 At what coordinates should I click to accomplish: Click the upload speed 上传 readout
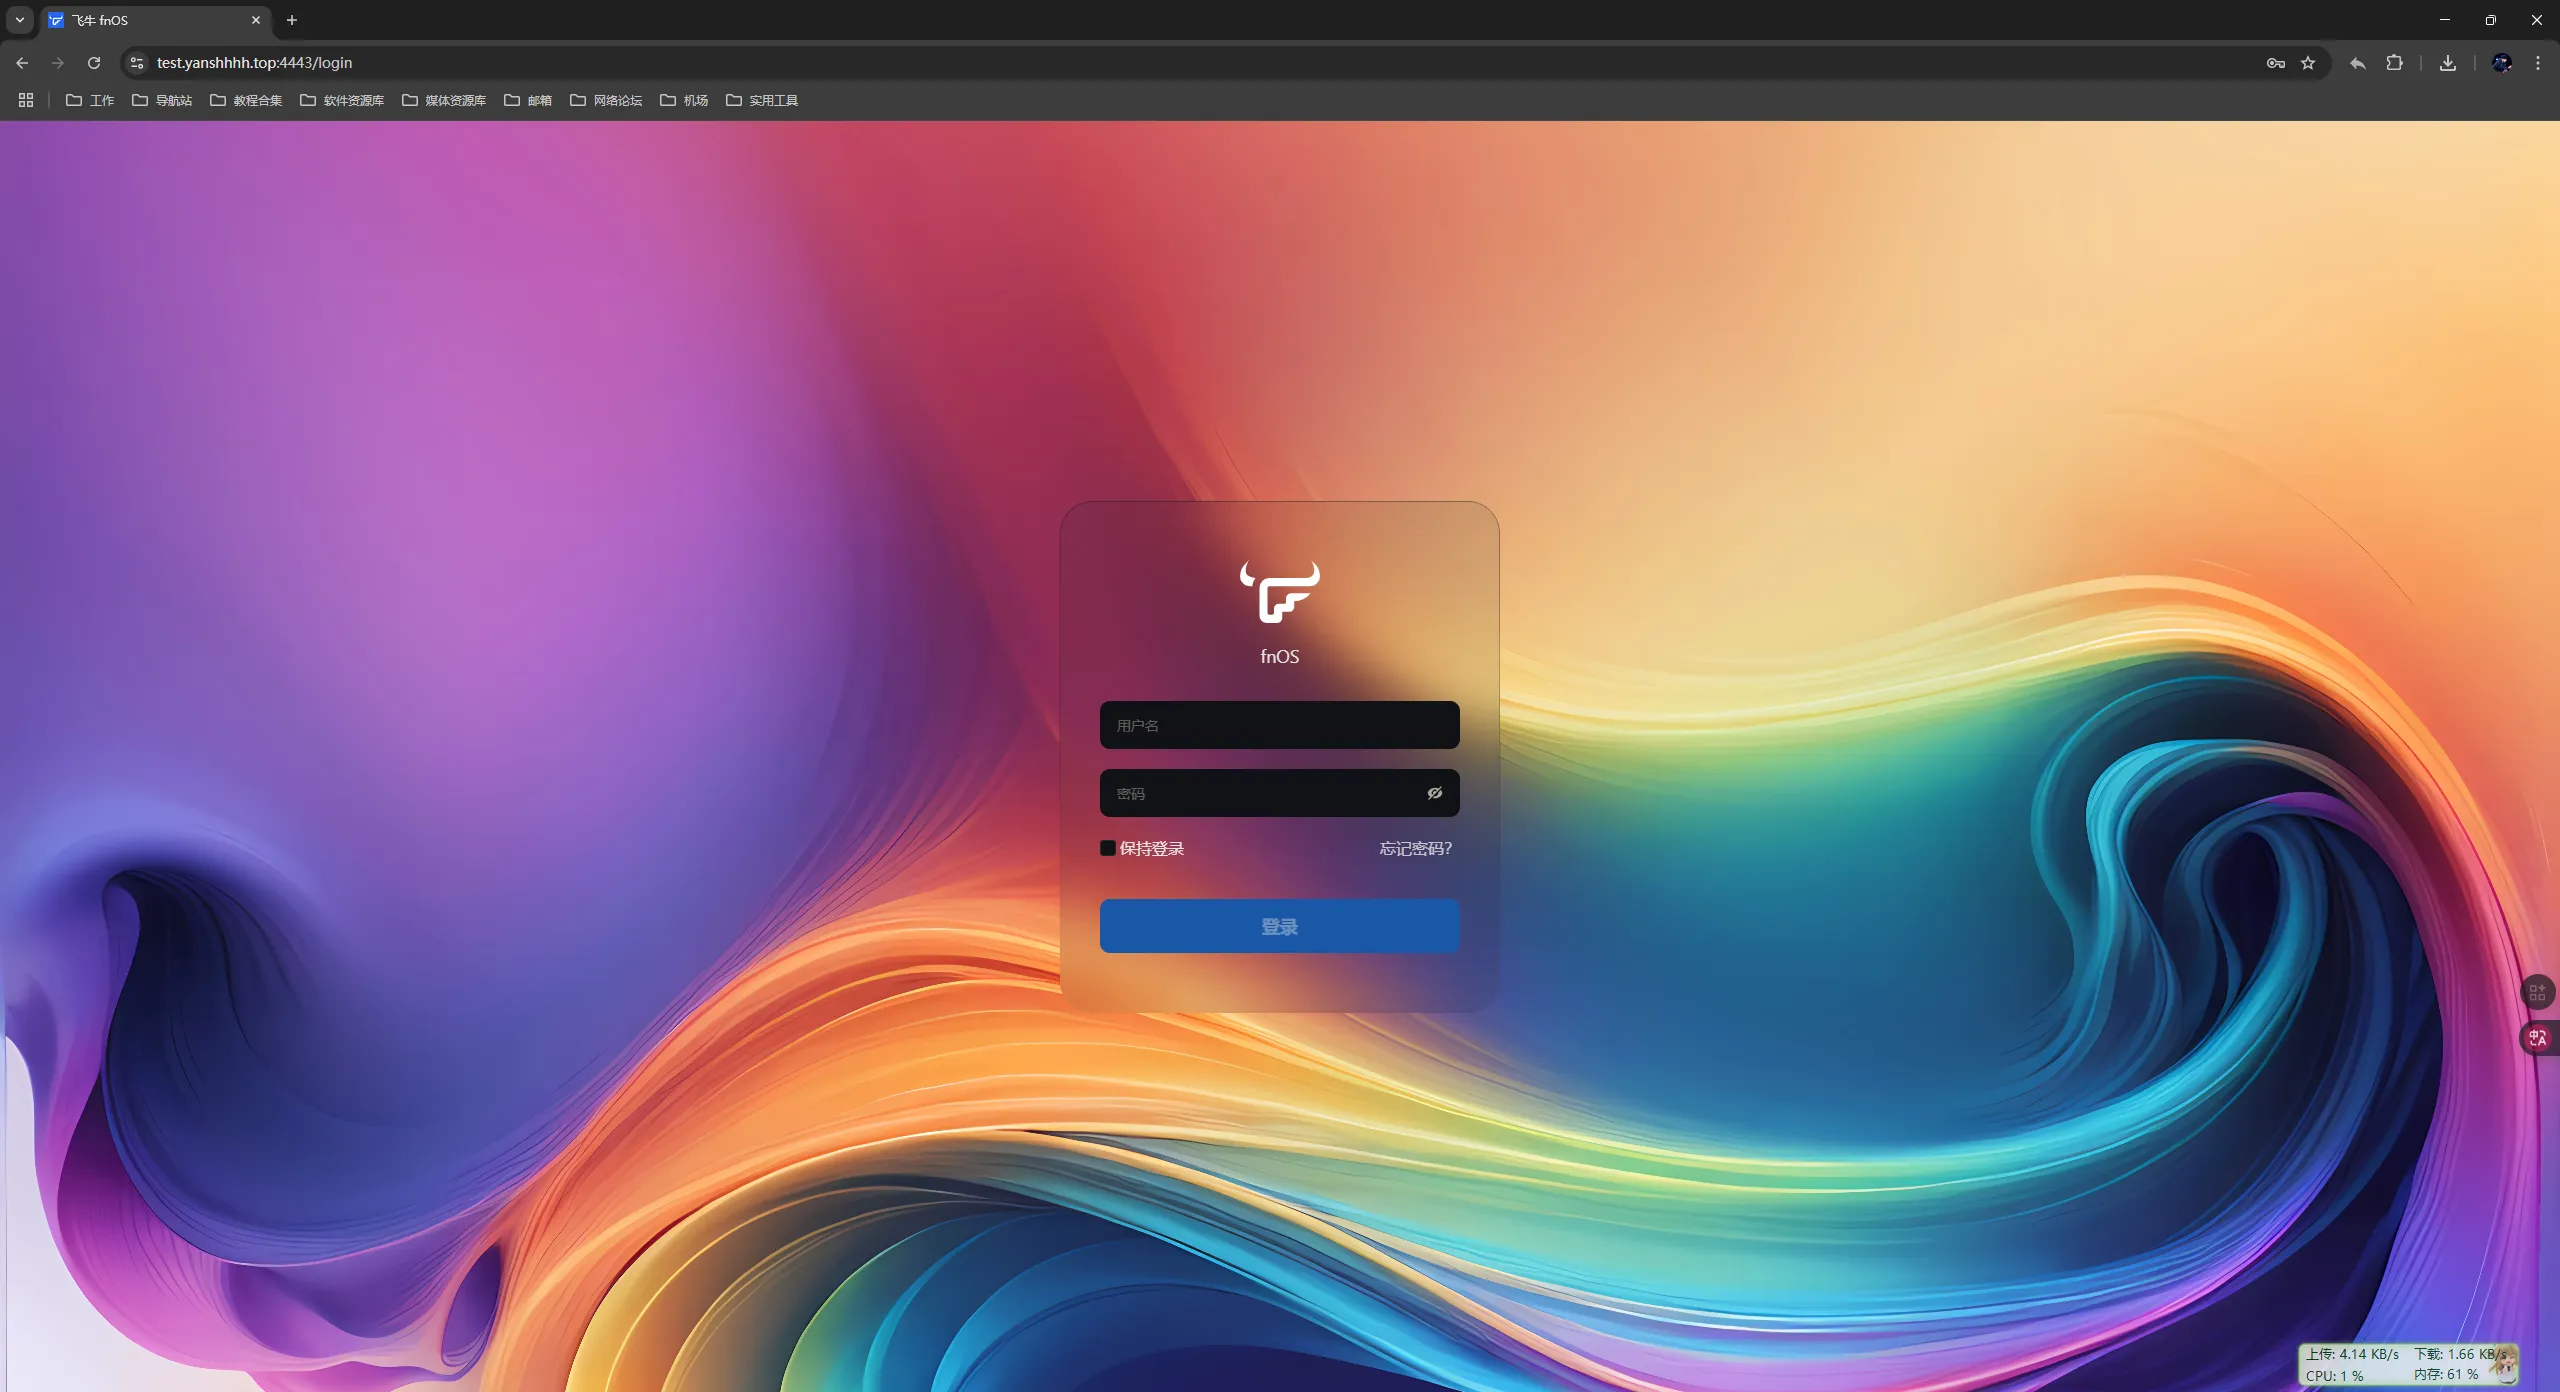(2353, 1354)
